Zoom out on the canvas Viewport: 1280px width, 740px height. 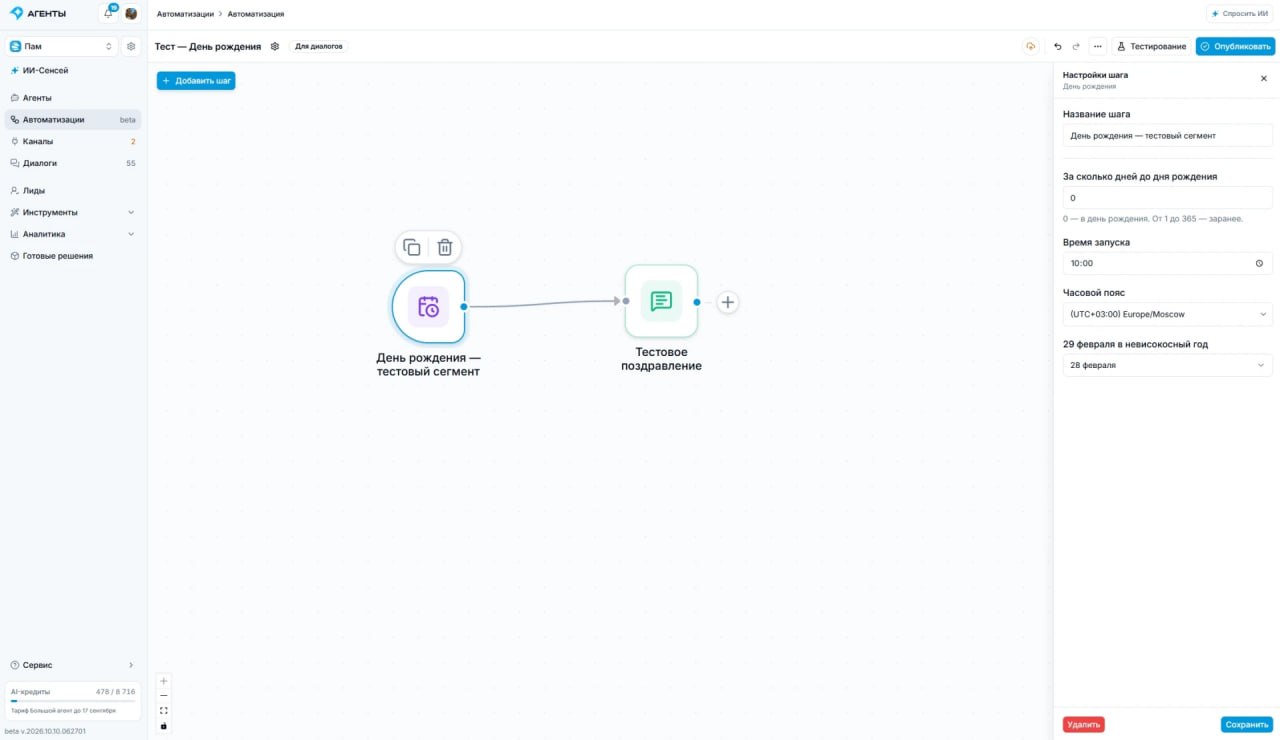click(164, 696)
